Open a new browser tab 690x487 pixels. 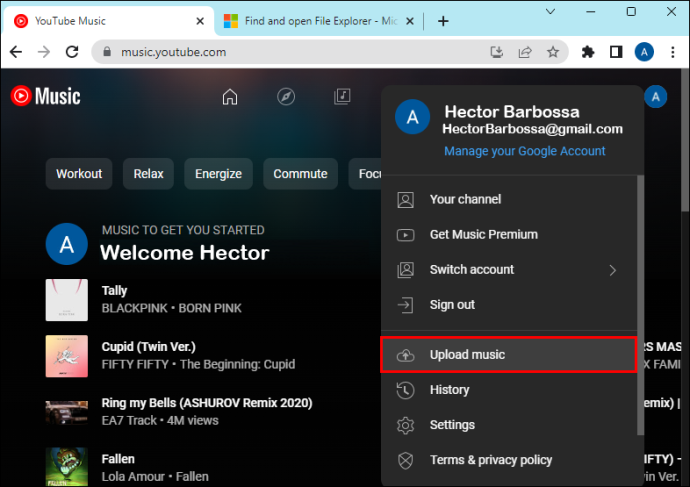tap(443, 21)
